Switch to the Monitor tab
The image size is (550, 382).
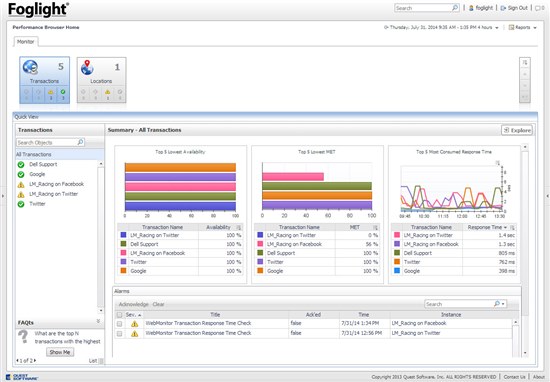(26, 41)
